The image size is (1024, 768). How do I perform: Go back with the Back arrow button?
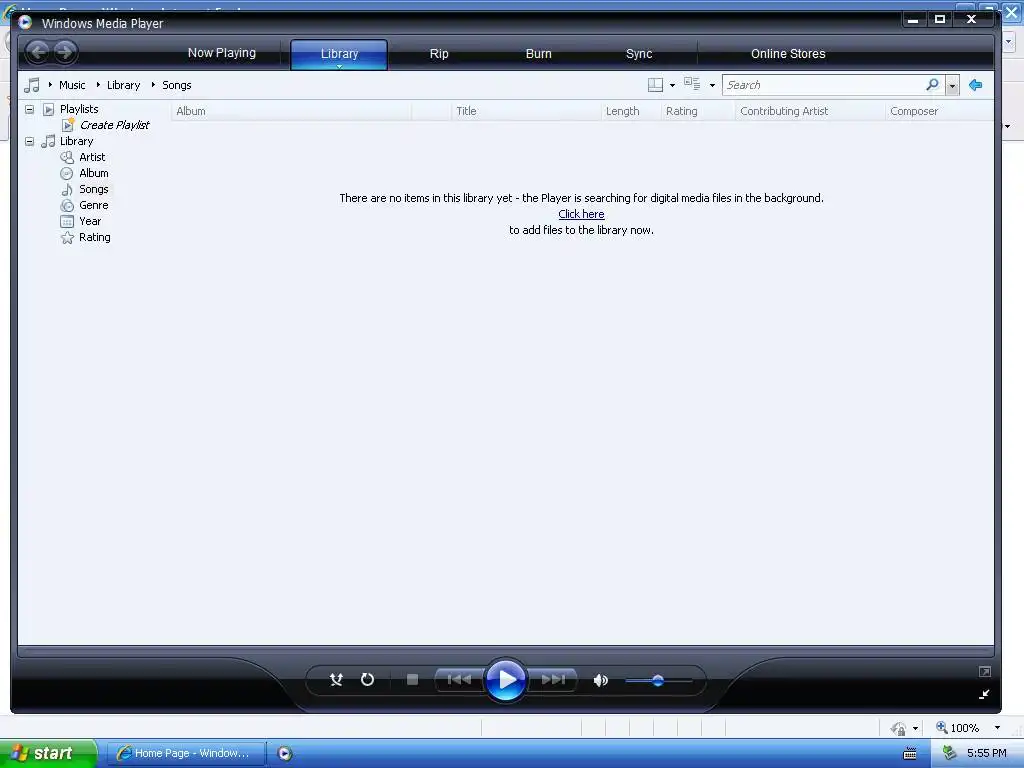[39, 52]
